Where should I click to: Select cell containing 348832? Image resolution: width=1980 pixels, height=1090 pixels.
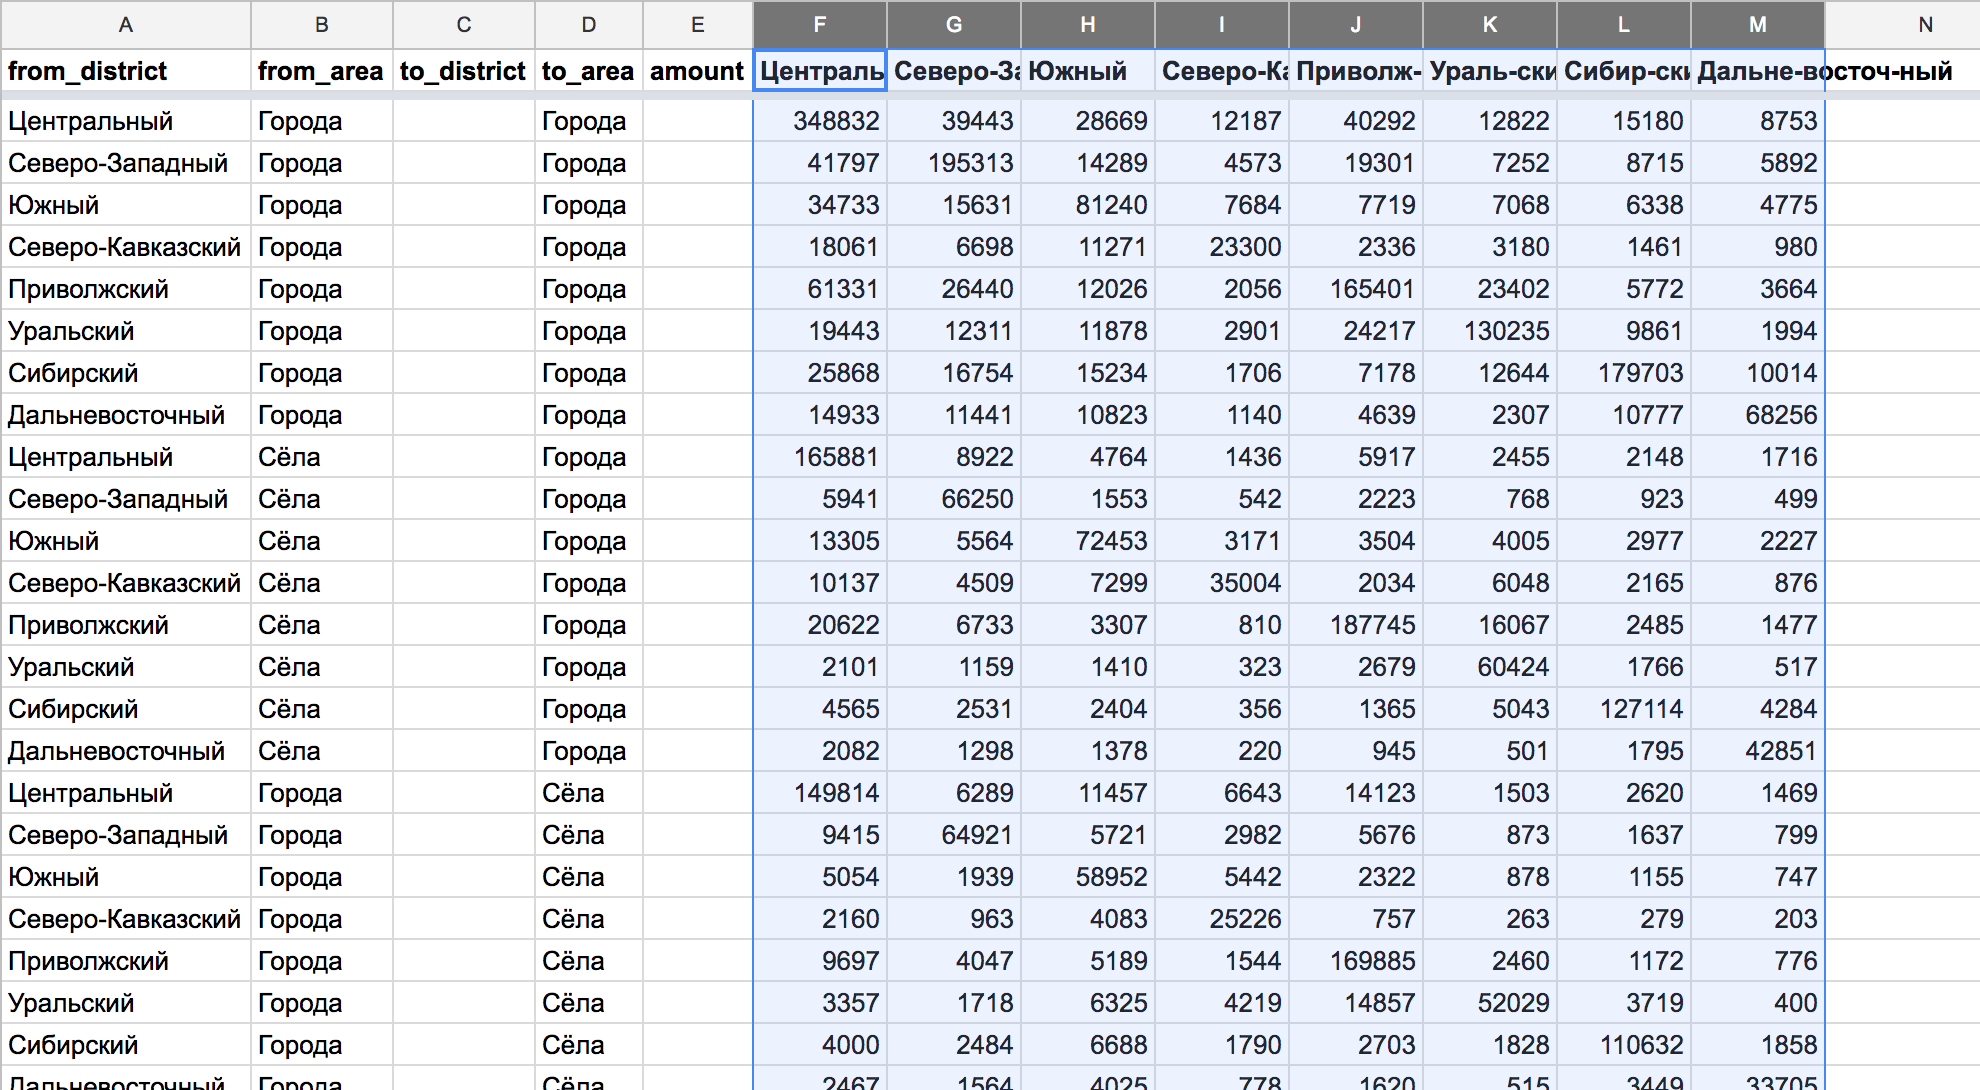coord(820,121)
